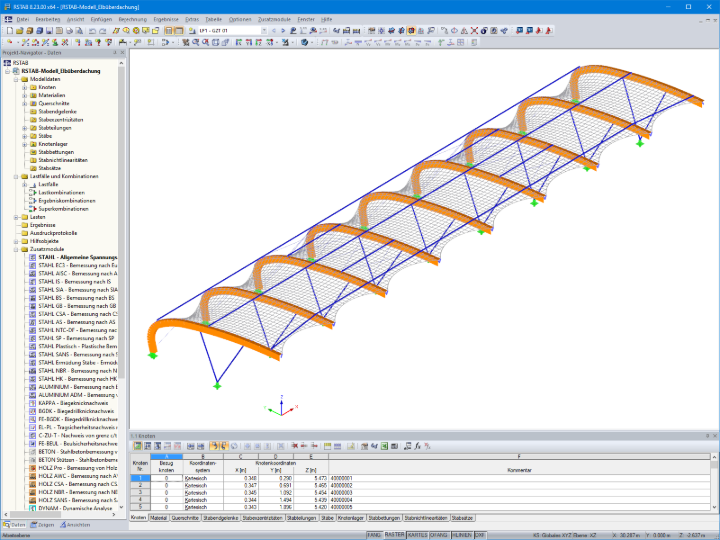Open the Datei menu
The image size is (720, 540).
click(22, 19)
